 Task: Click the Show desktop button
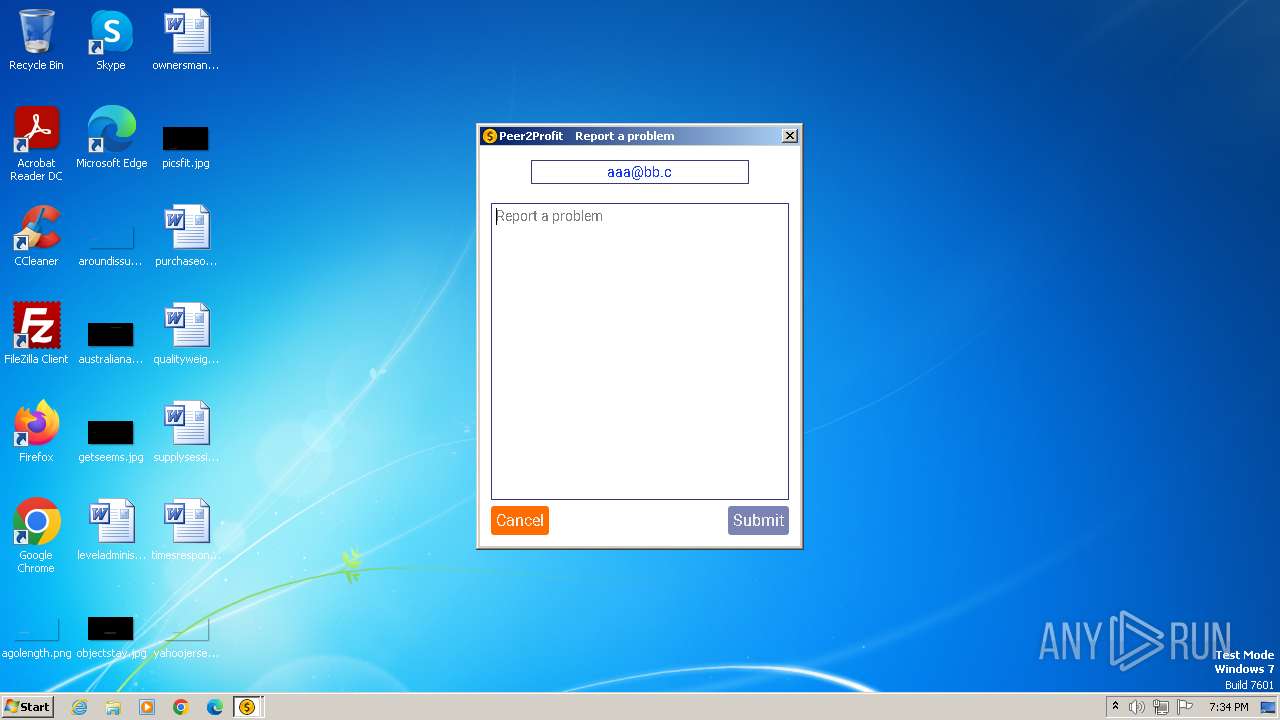[1270, 707]
